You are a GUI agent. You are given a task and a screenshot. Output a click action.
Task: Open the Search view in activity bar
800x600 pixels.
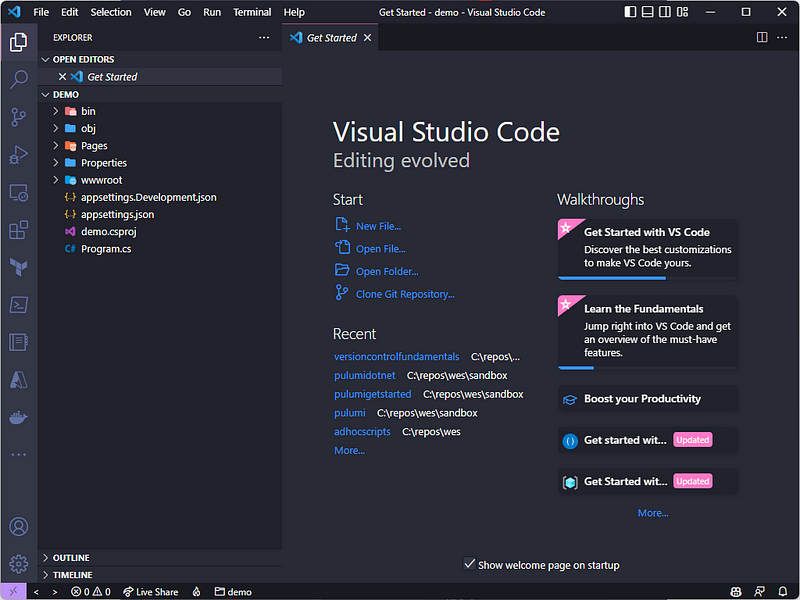pos(18,79)
